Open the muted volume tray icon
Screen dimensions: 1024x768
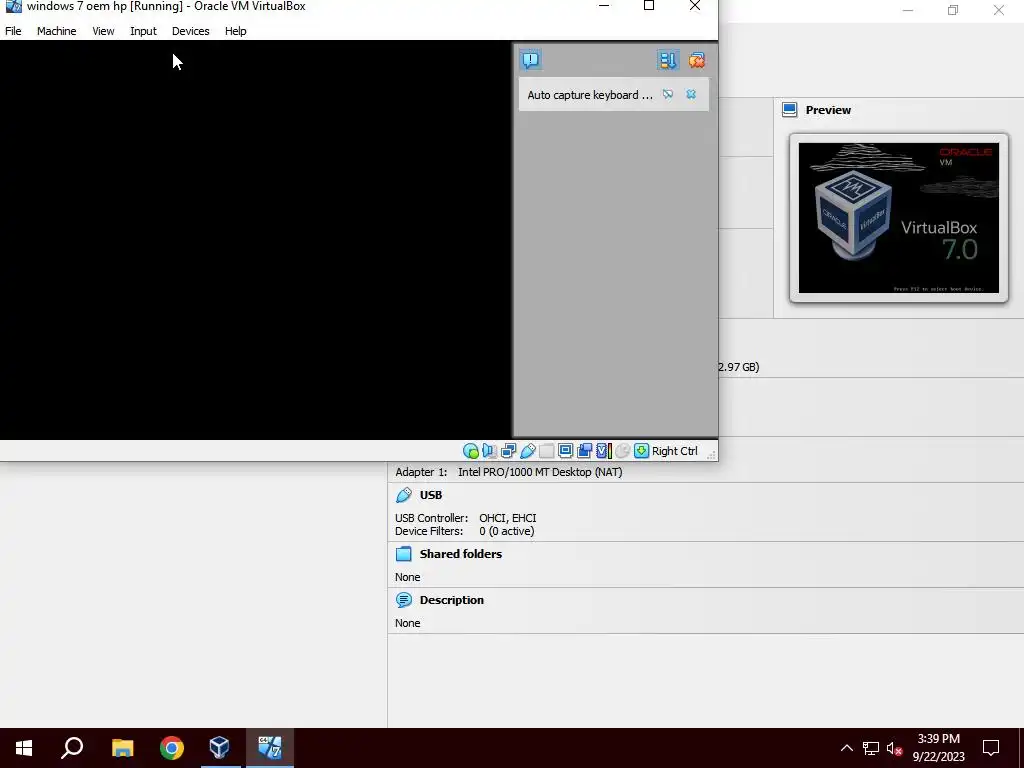[x=895, y=748]
